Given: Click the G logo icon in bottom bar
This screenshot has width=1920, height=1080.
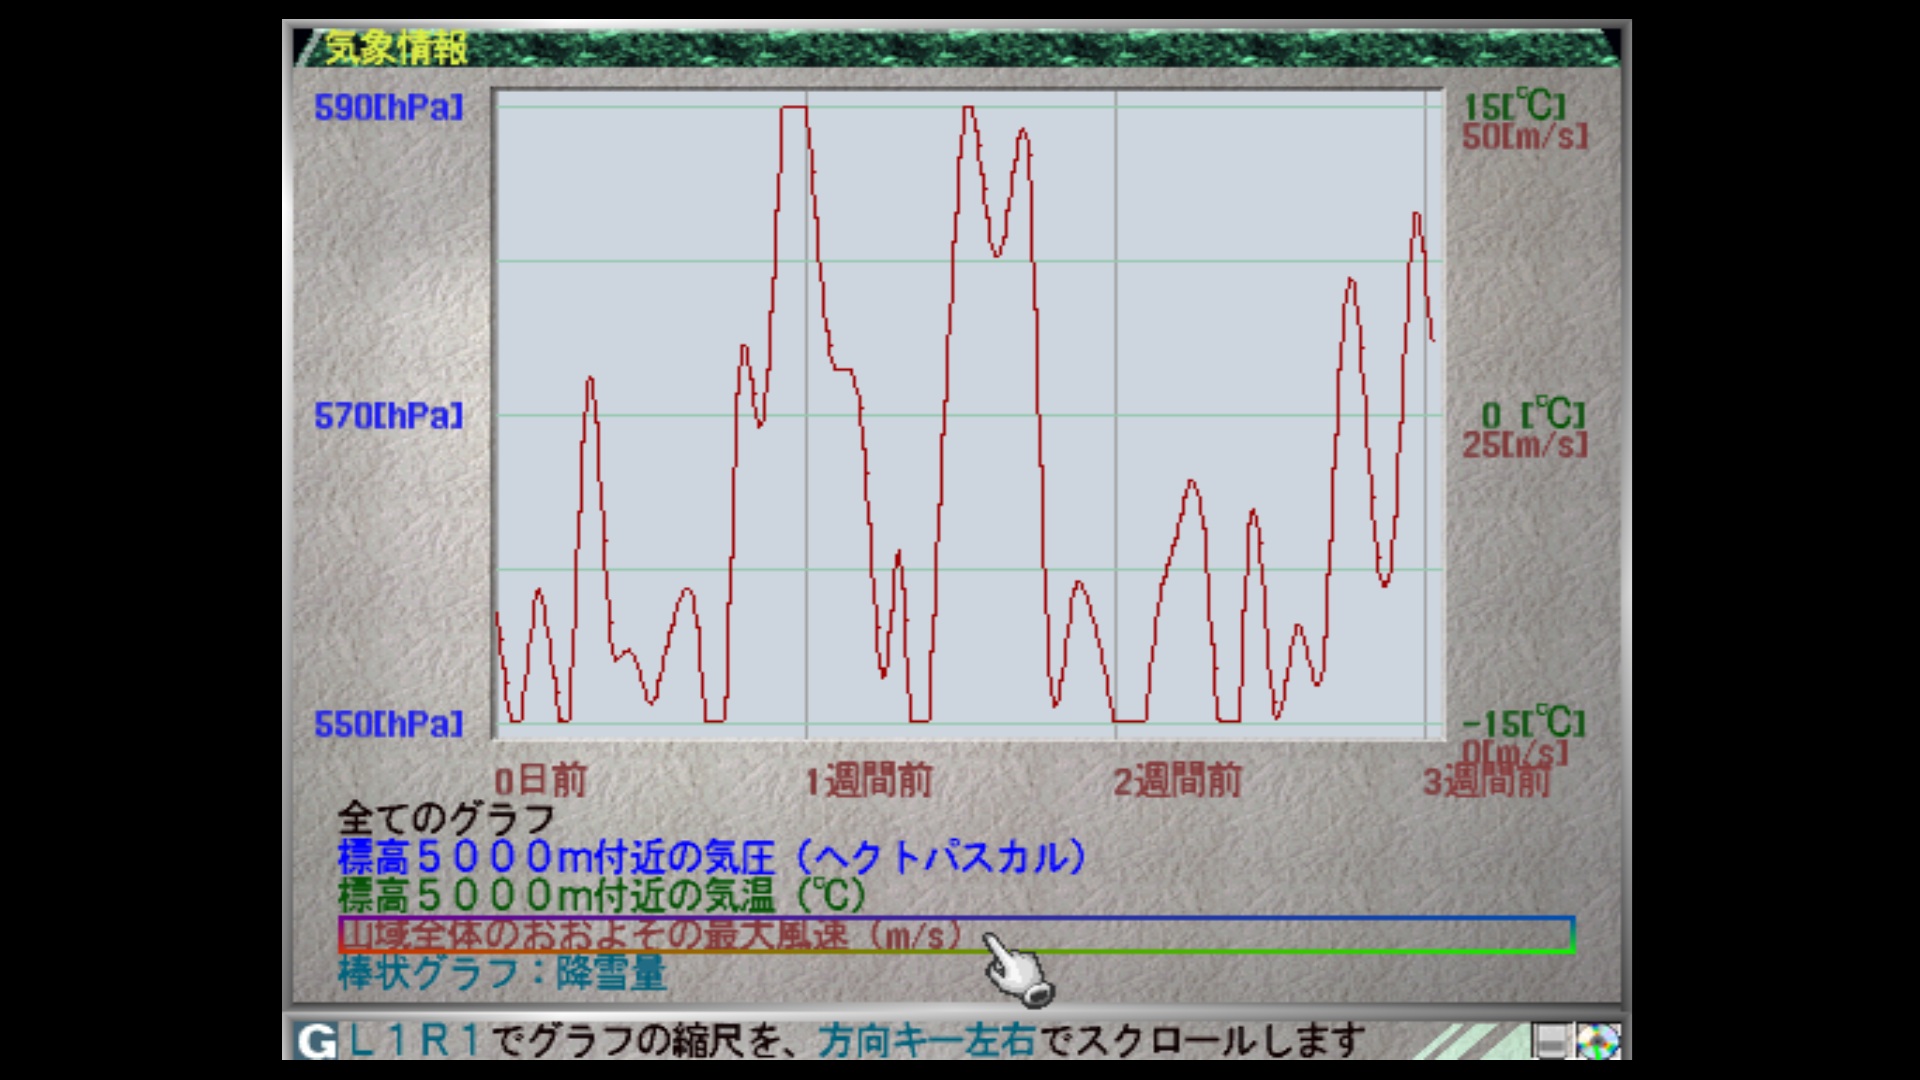Looking at the screenshot, I should pyautogui.click(x=316, y=1041).
